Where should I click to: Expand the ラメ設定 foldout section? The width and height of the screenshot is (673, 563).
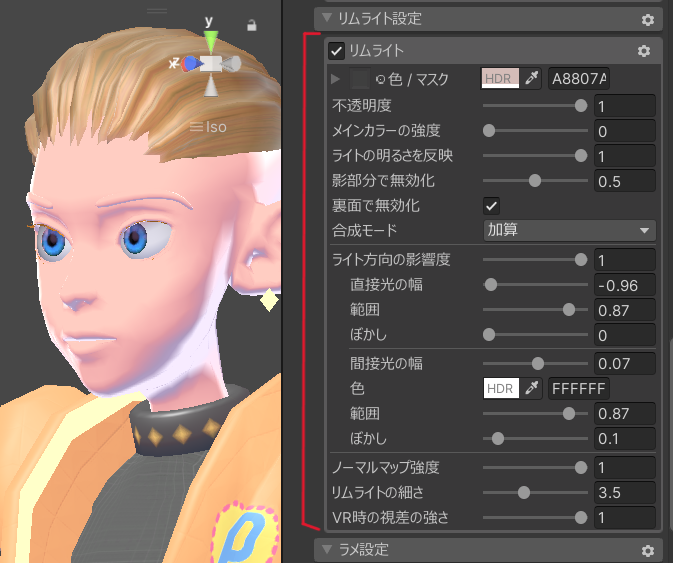tap(324, 549)
